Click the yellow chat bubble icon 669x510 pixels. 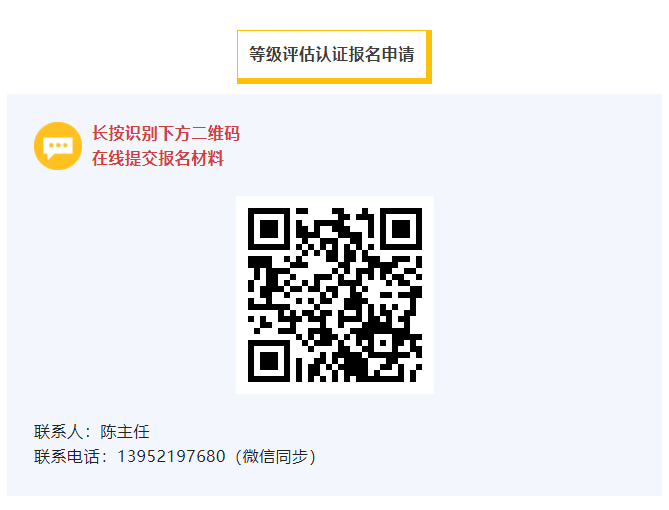point(58,146)
